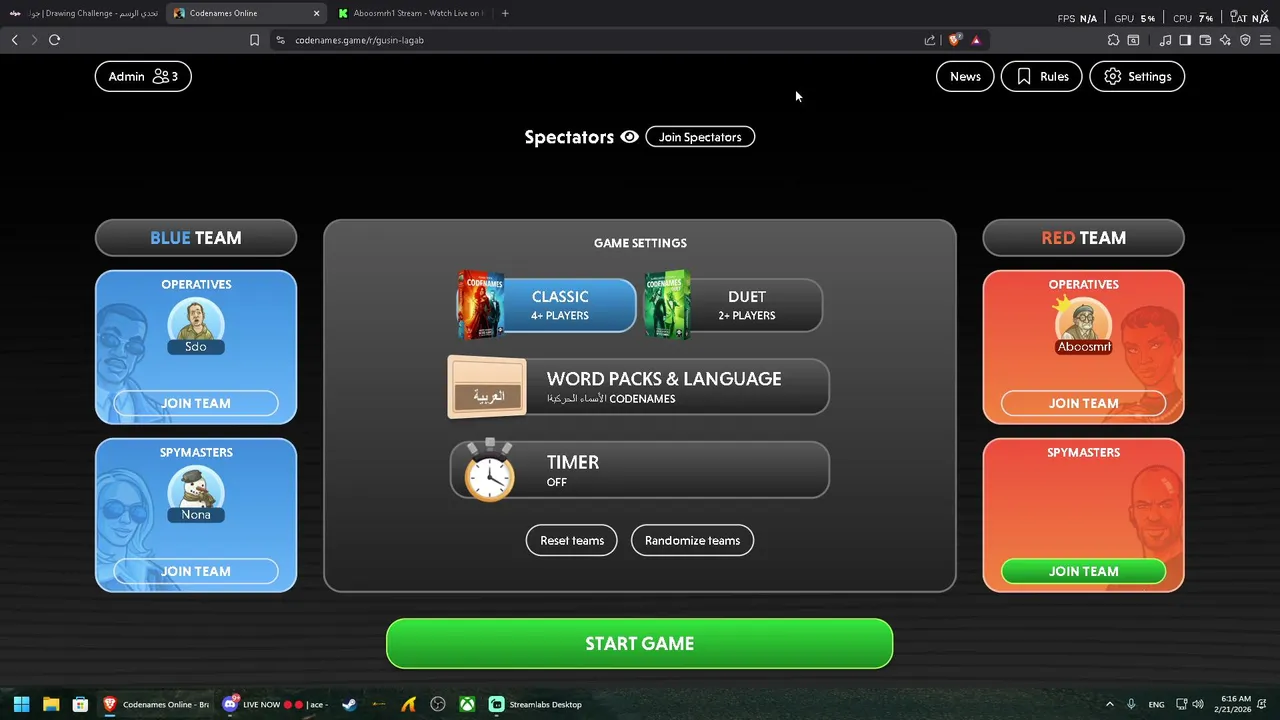
Task: Switch to the Drawing Challenge tab
Action: click(82, 13)
